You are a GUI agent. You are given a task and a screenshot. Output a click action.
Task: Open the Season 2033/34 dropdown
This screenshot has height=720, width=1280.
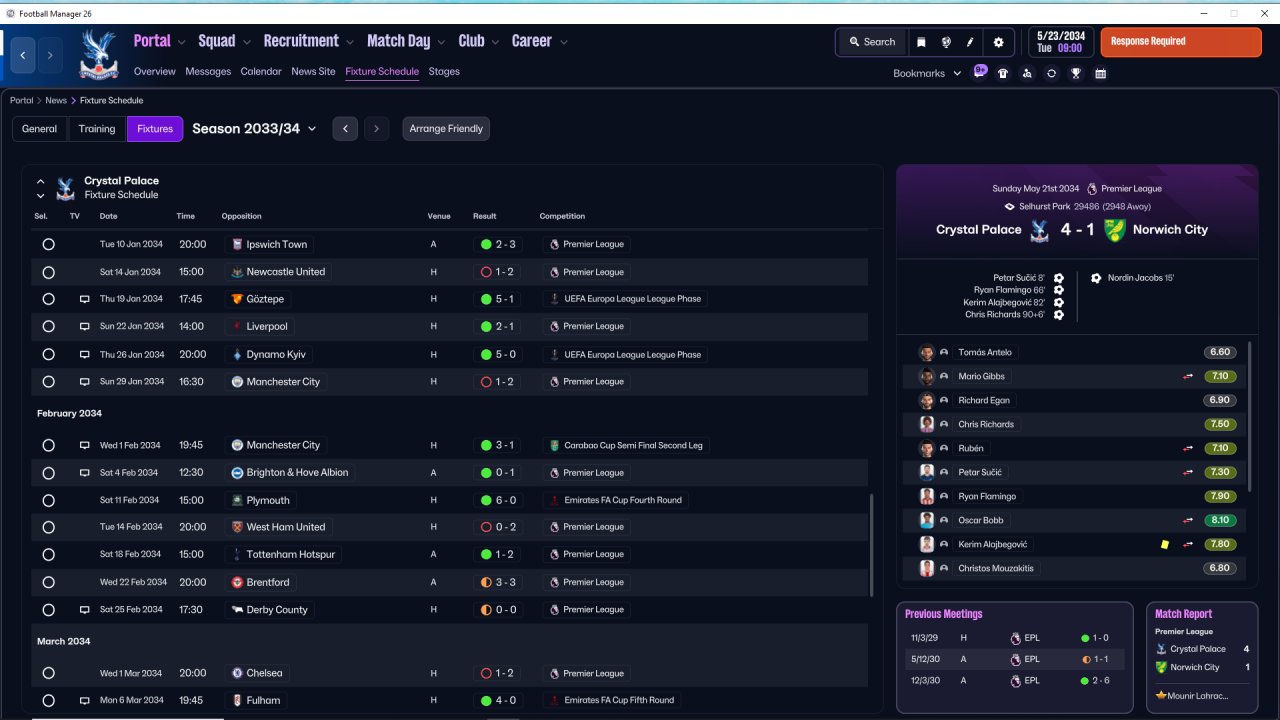pyautogui.click(x=254, y=128)
